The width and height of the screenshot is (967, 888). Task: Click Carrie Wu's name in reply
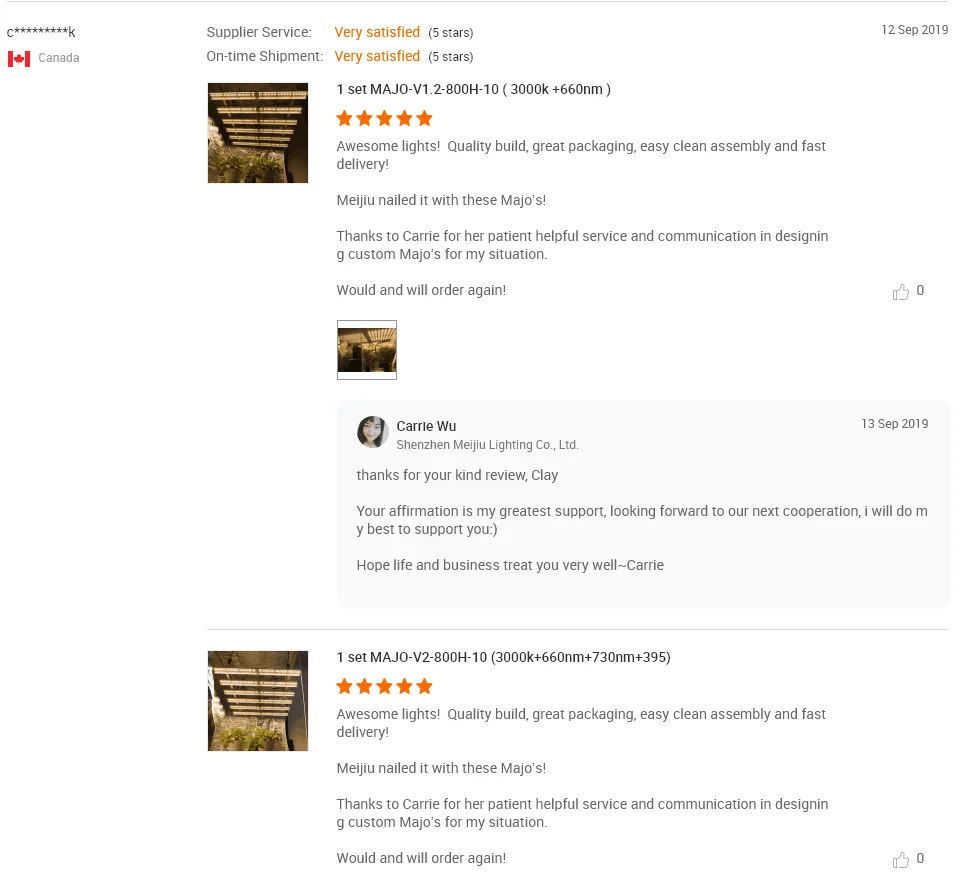click(x=426, y=426)
